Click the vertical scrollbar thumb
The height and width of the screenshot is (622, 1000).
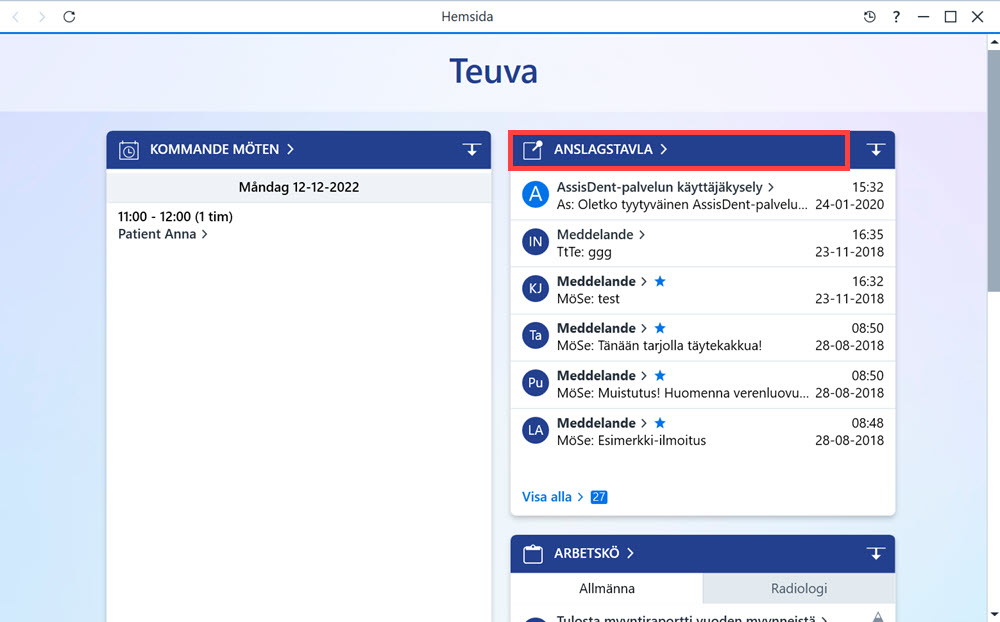coord(994,171)
